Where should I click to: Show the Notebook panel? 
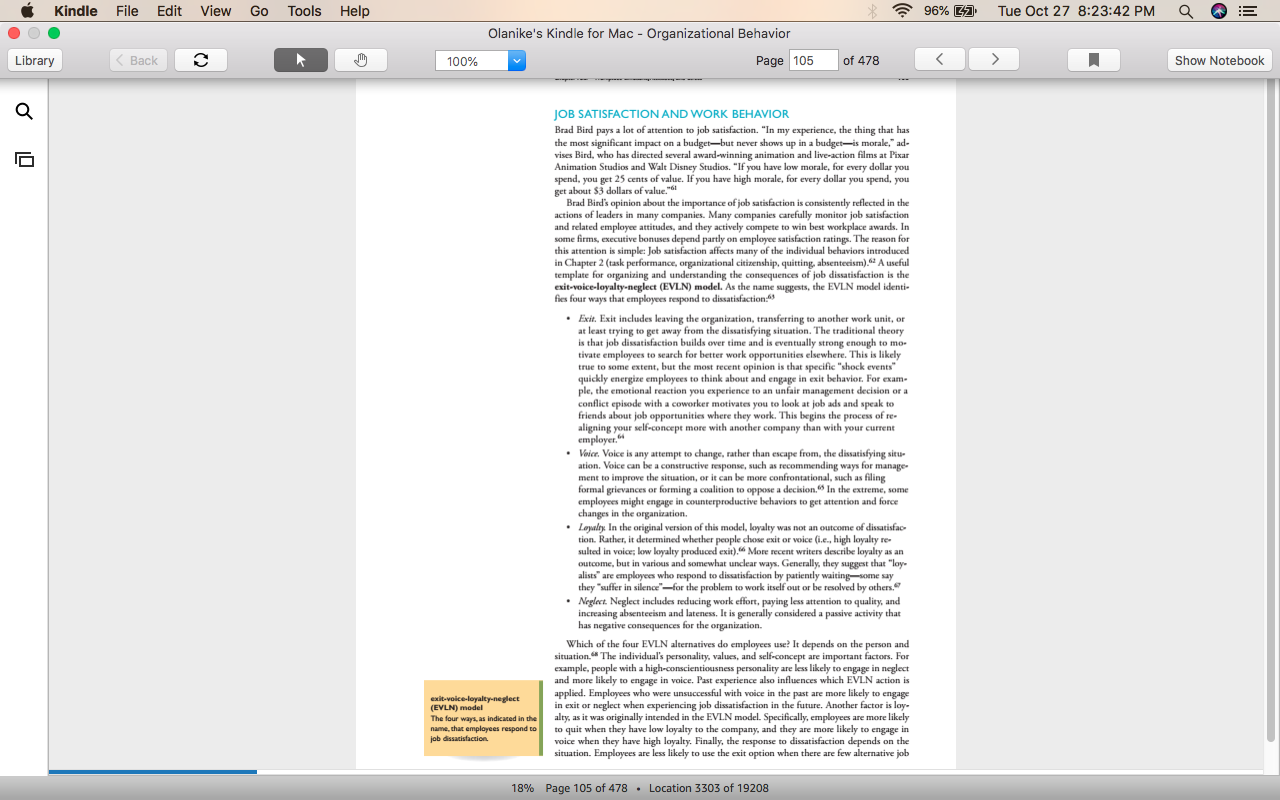[x=1219, y=60]
